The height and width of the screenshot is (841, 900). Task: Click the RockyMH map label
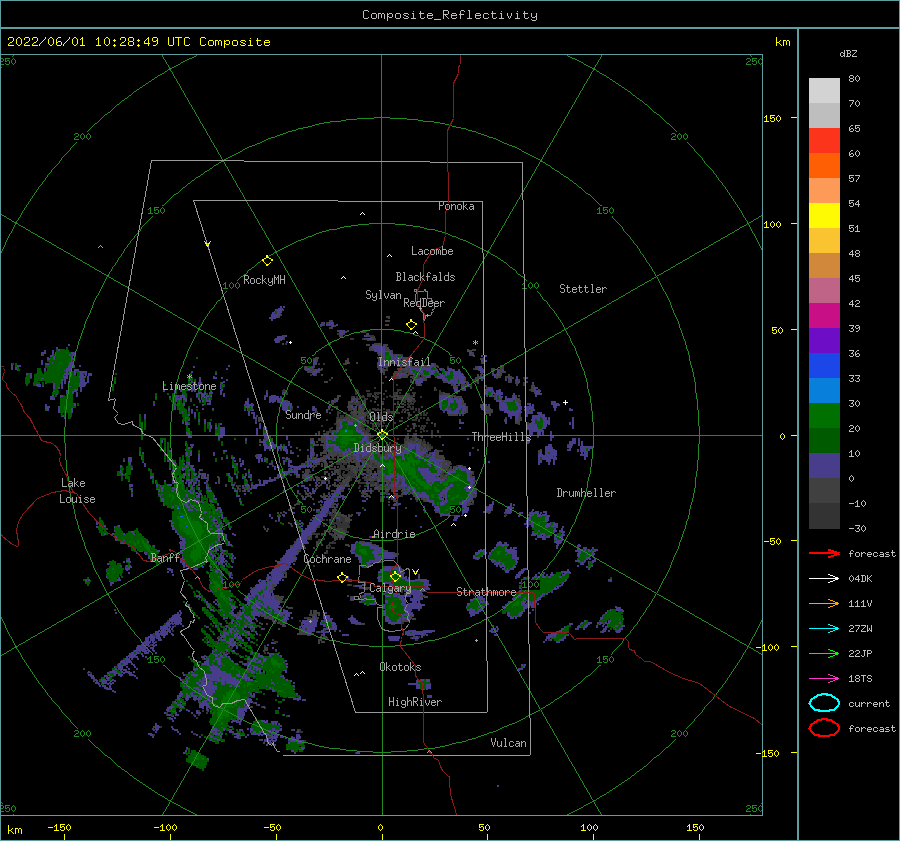click(264, 280)
